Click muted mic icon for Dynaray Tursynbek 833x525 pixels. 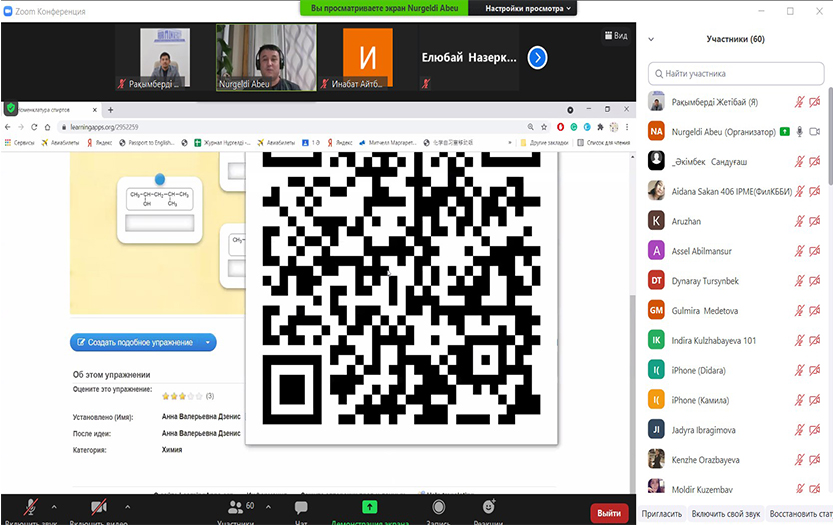[800, 281]
